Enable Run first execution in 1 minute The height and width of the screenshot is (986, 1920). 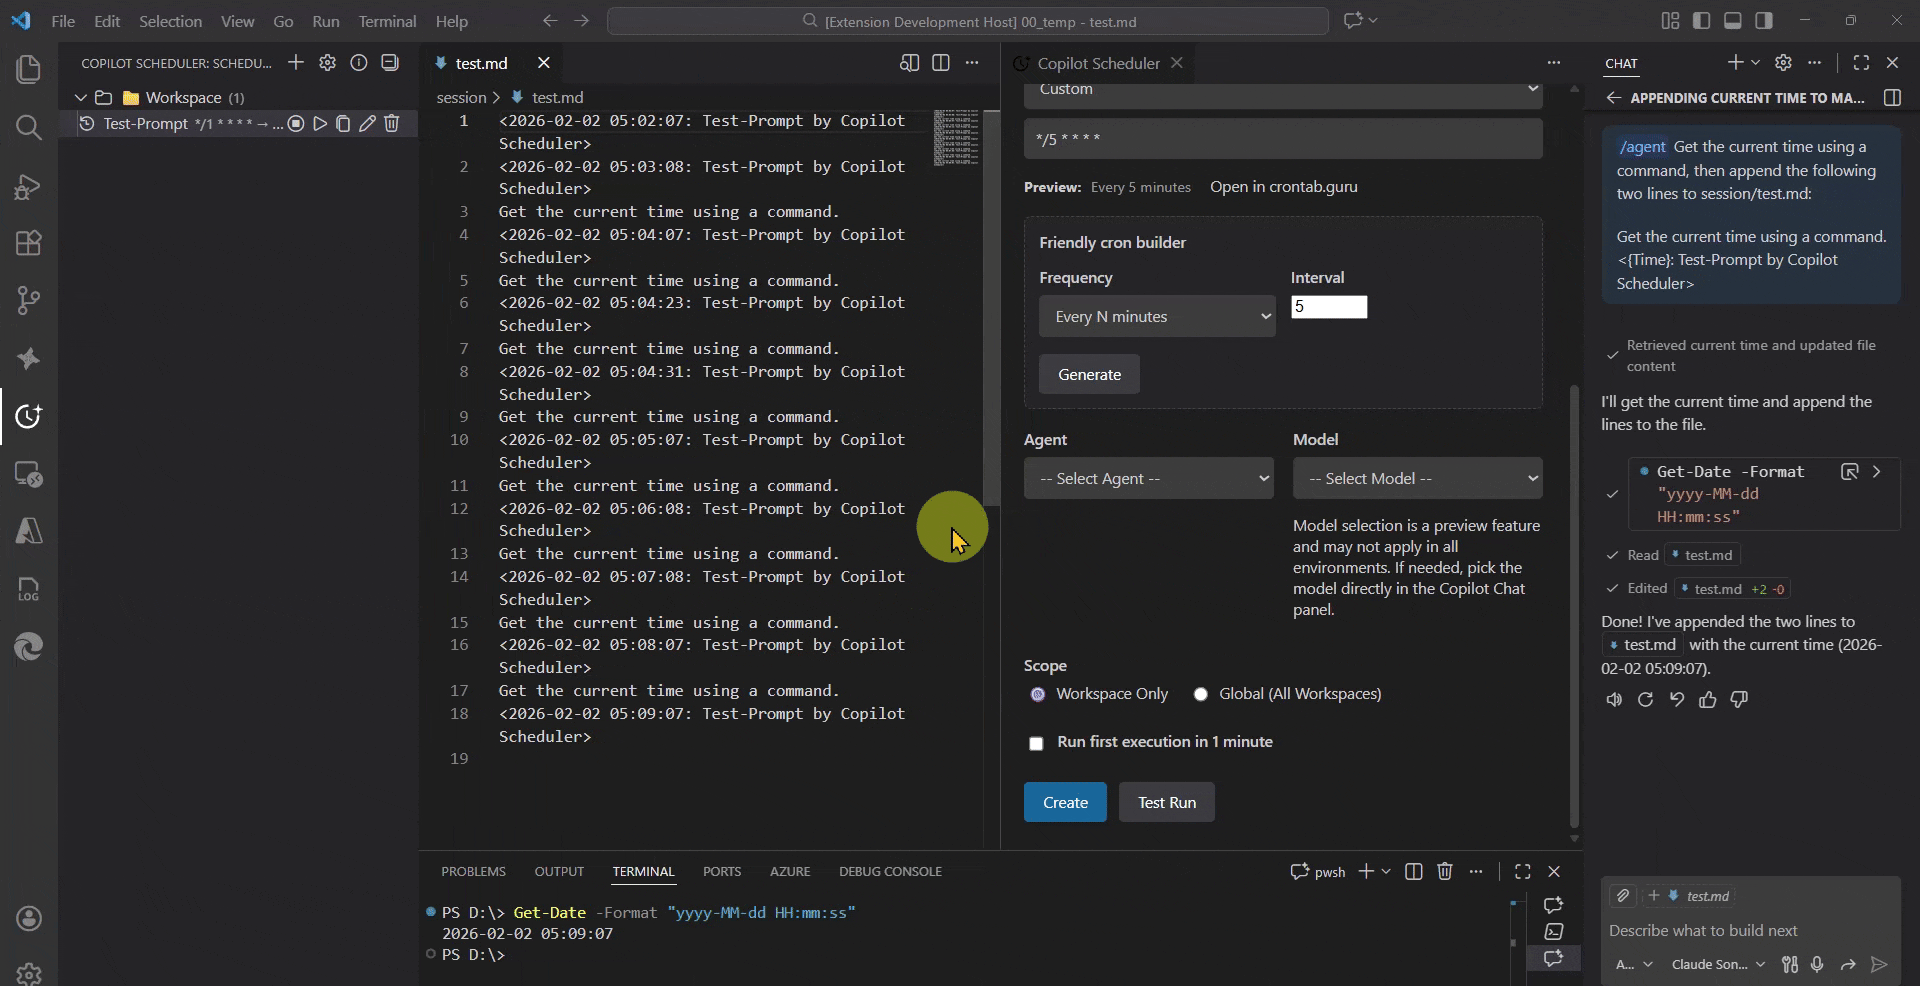click(1037, 743)
